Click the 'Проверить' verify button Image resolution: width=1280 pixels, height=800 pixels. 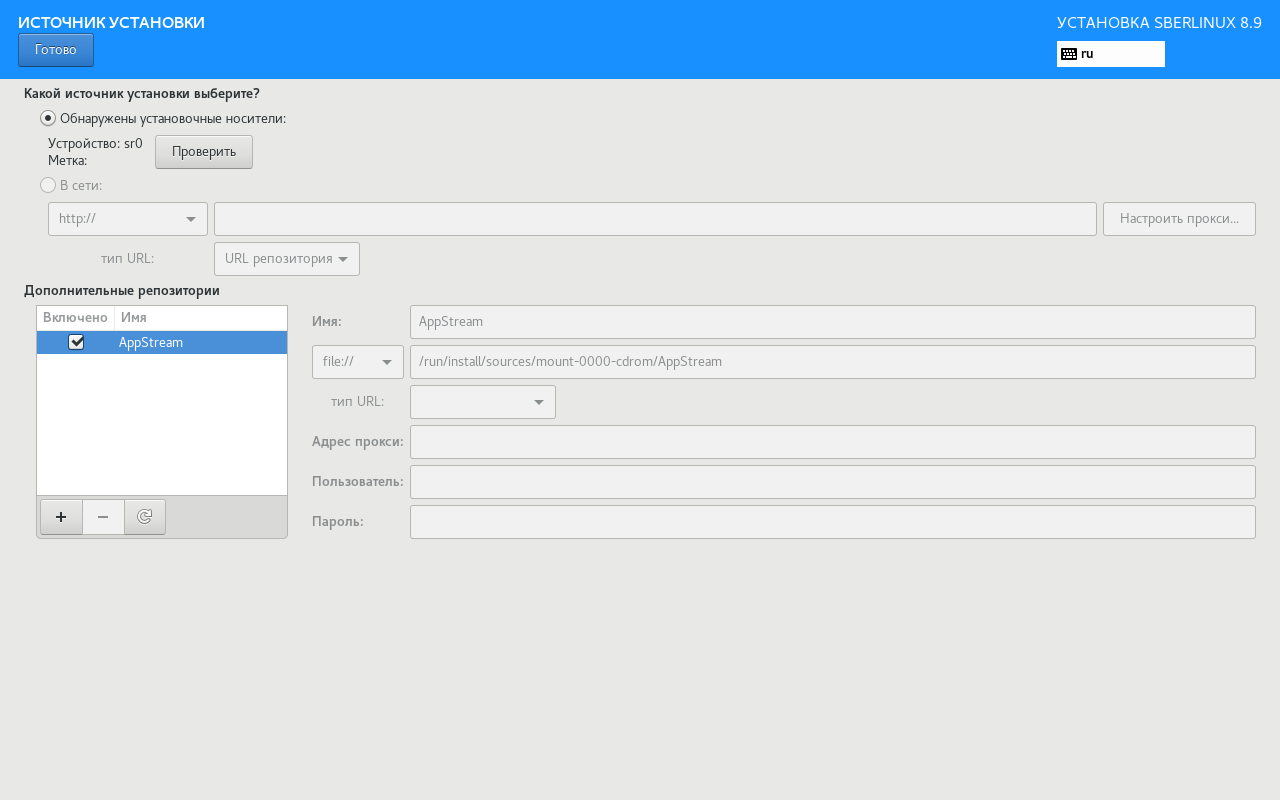coord(204,152)
